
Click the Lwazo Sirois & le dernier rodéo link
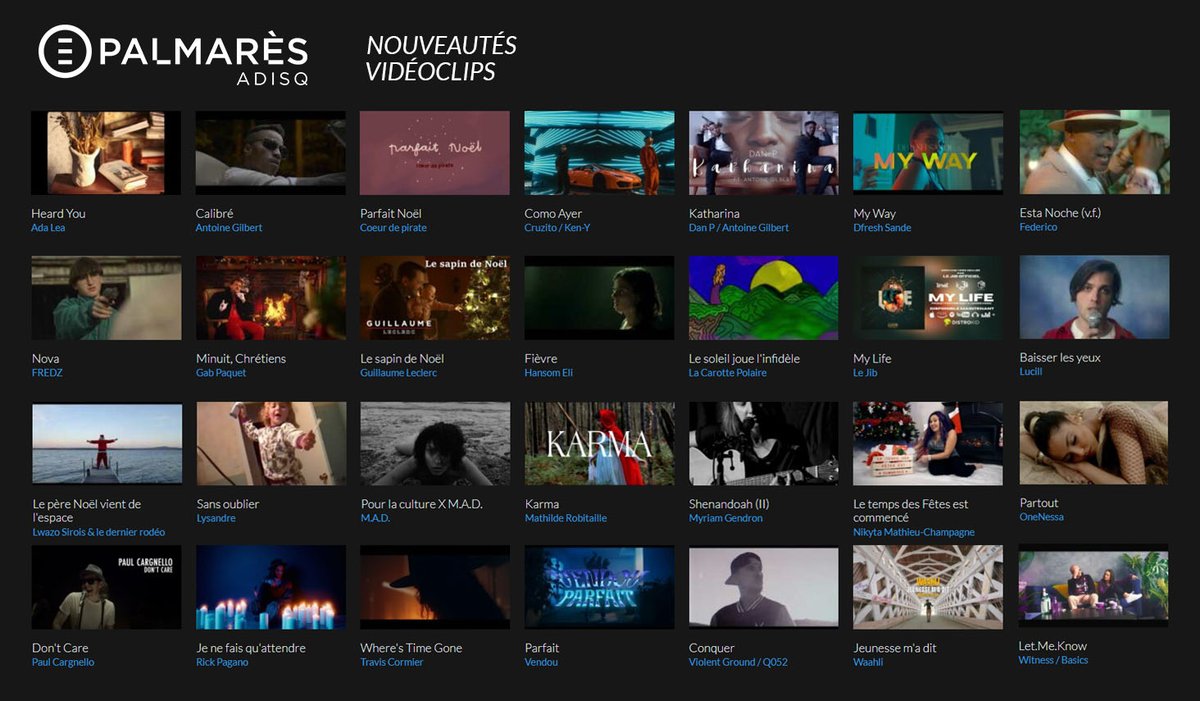pyautogui.click(x=98, y=532)
